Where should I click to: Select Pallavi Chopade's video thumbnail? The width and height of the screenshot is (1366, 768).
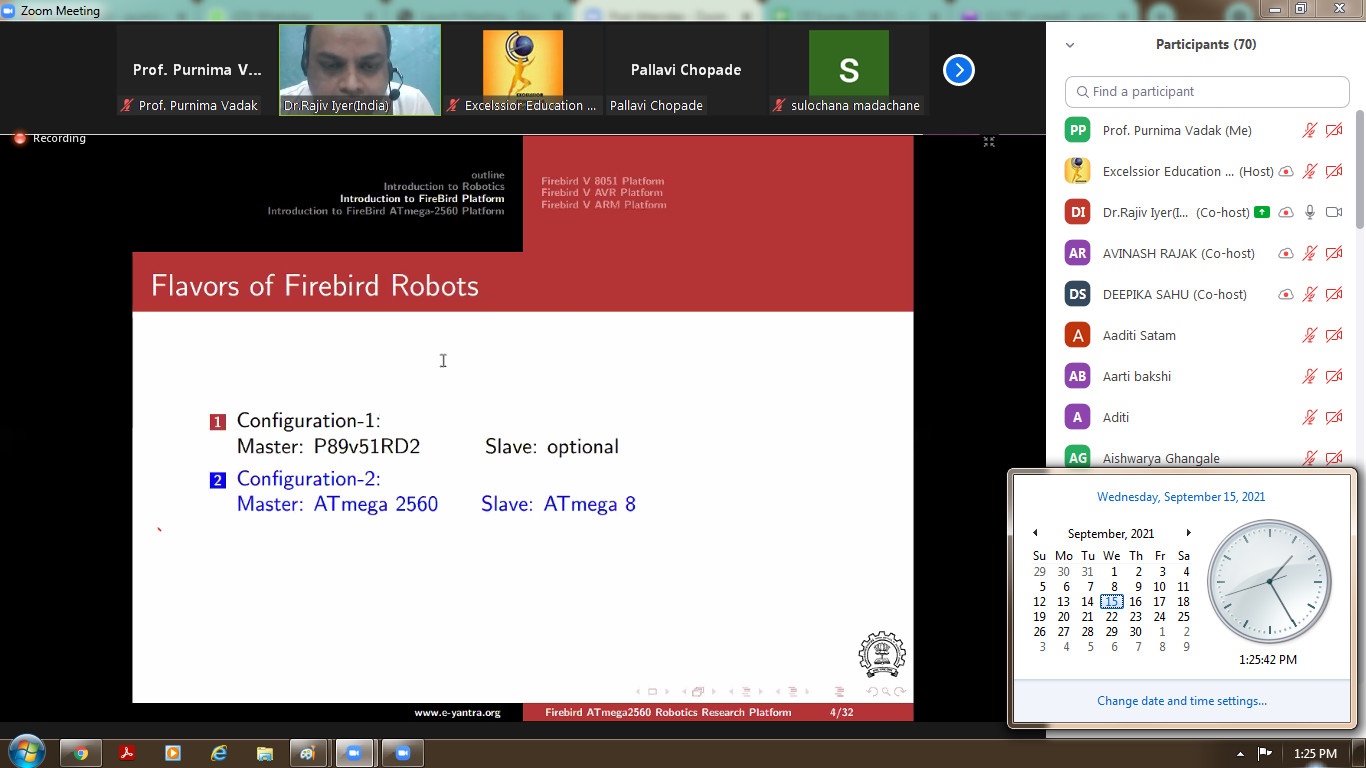(x=685, y=71)
